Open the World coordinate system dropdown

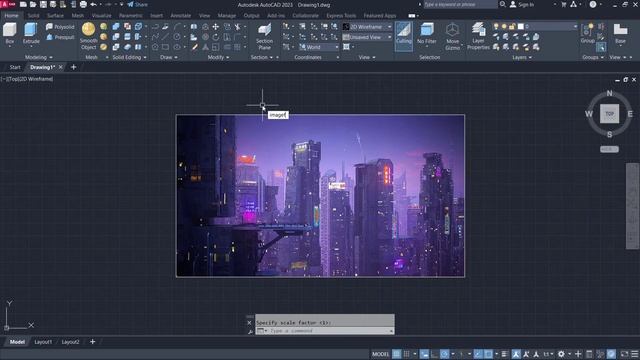point(319,47)
